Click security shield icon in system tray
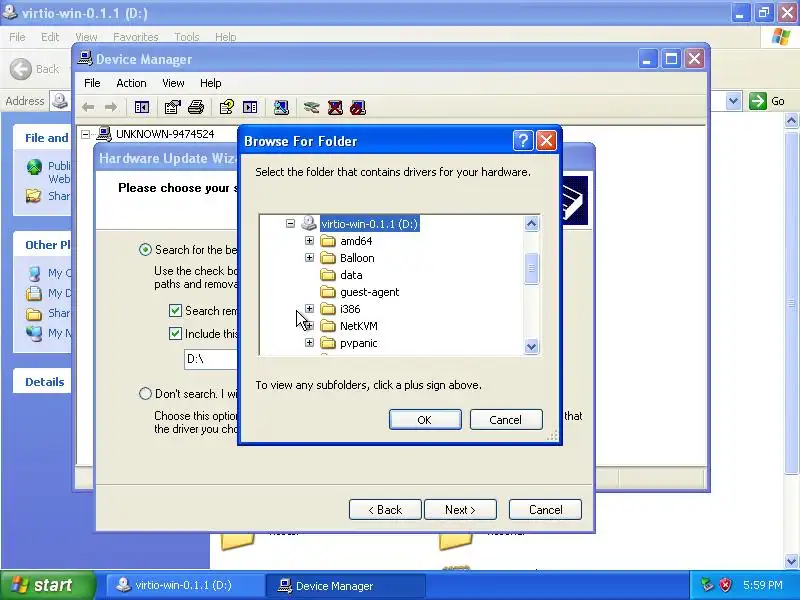800x600 pixels. [726, 585]
